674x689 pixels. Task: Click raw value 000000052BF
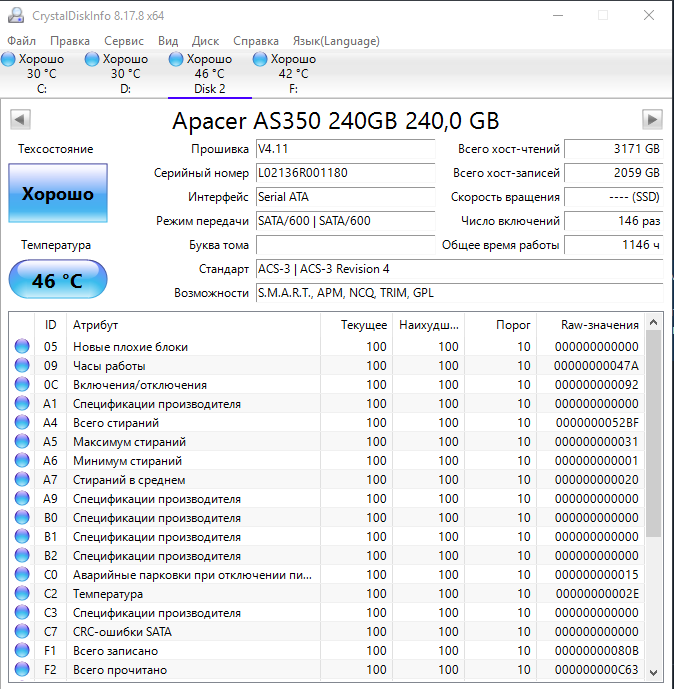(x=597, y=423)
